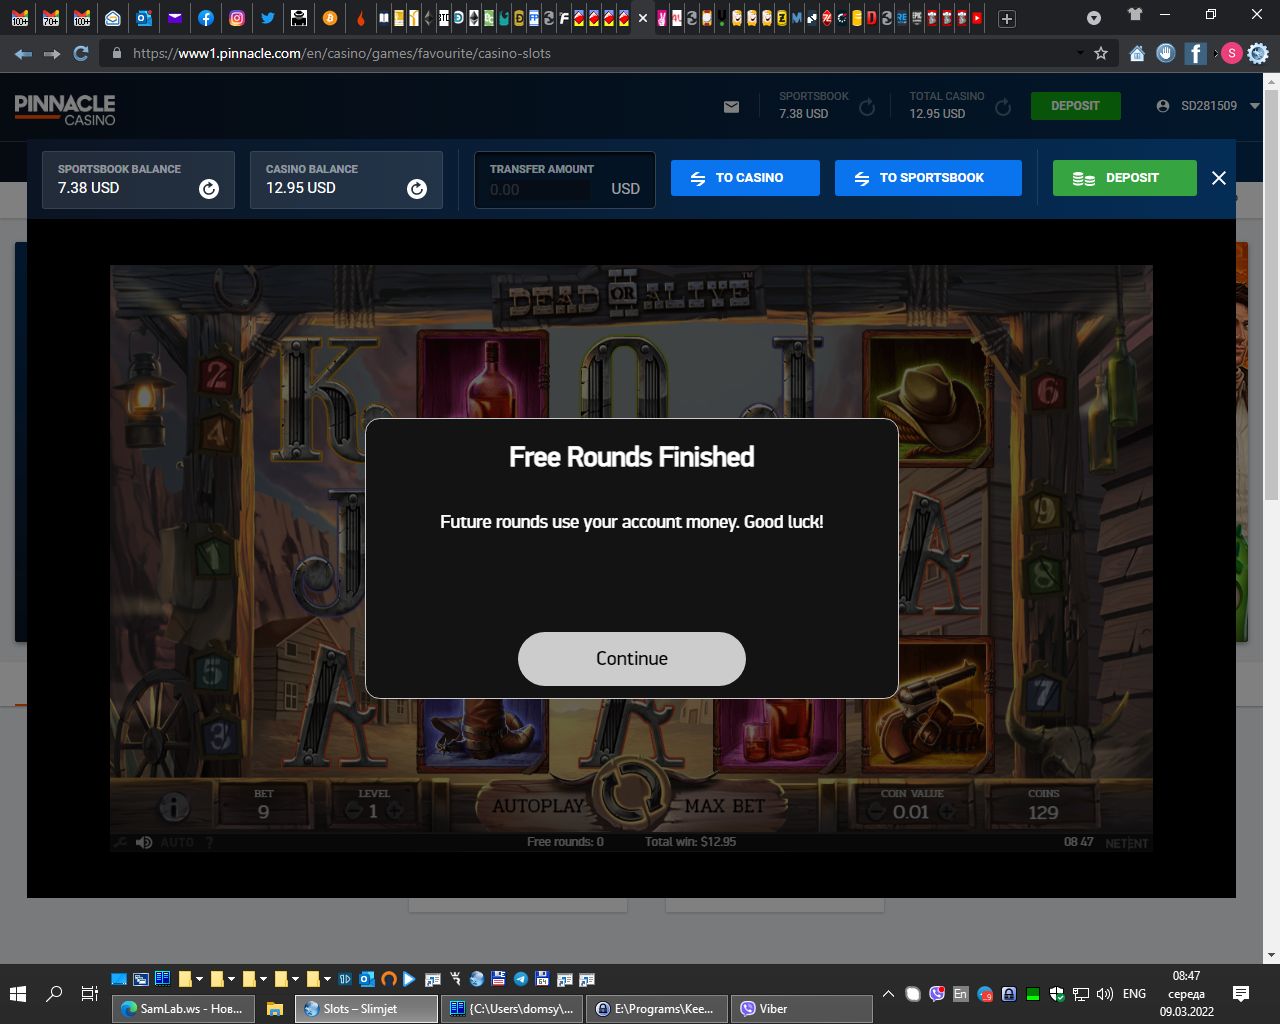Click the system tray volume icon
Viewport: 1280px width, 1024px height.
point(1104,994)
